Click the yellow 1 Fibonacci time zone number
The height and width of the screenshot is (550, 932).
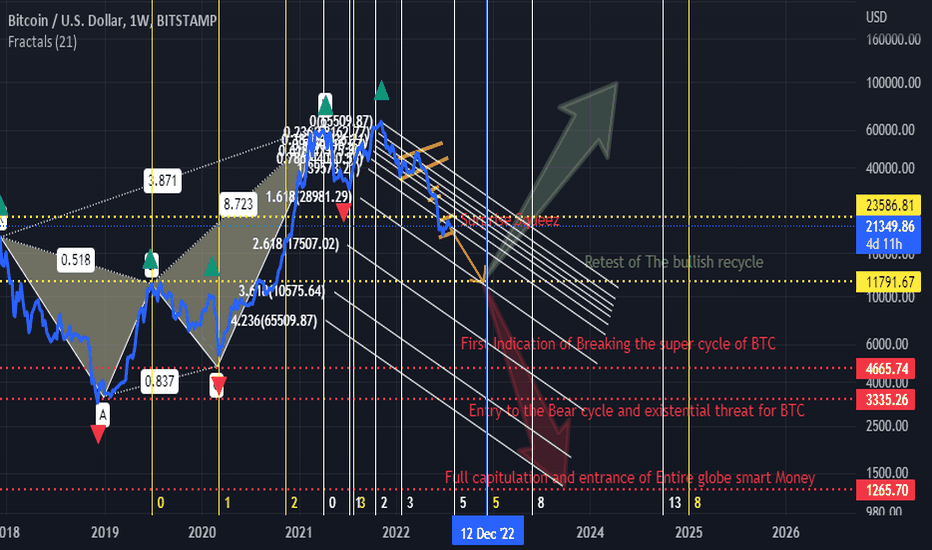tap(227, 503)
